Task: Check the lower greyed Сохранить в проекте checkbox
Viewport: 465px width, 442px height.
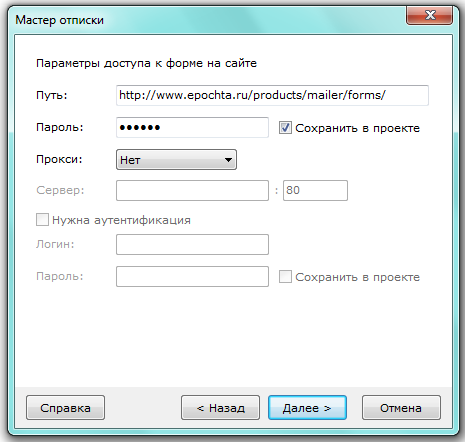Action: (x=285, y=277)
